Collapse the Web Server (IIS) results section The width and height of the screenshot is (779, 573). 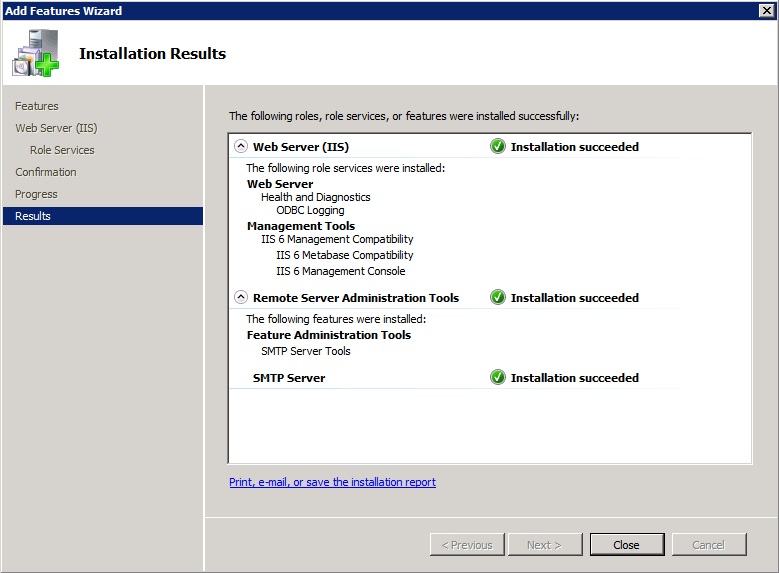tap(240, 146)
